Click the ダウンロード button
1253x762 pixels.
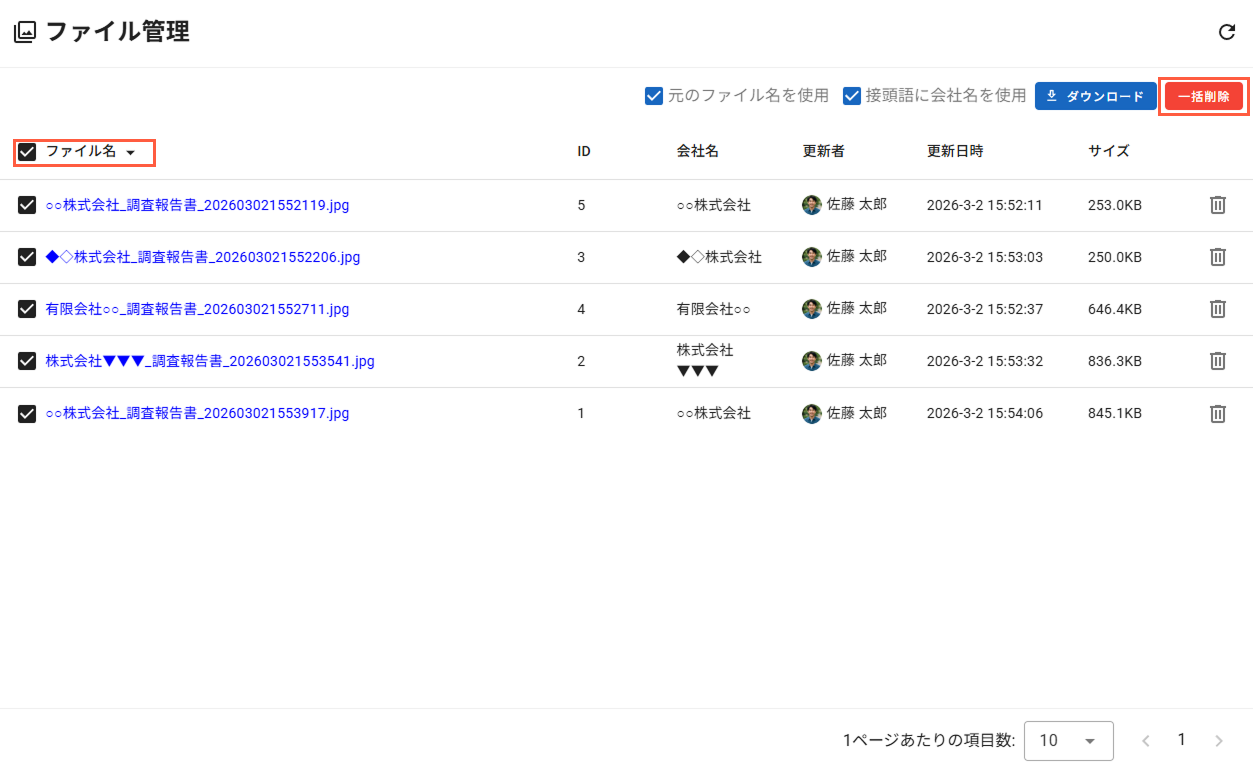point(1095,96)
